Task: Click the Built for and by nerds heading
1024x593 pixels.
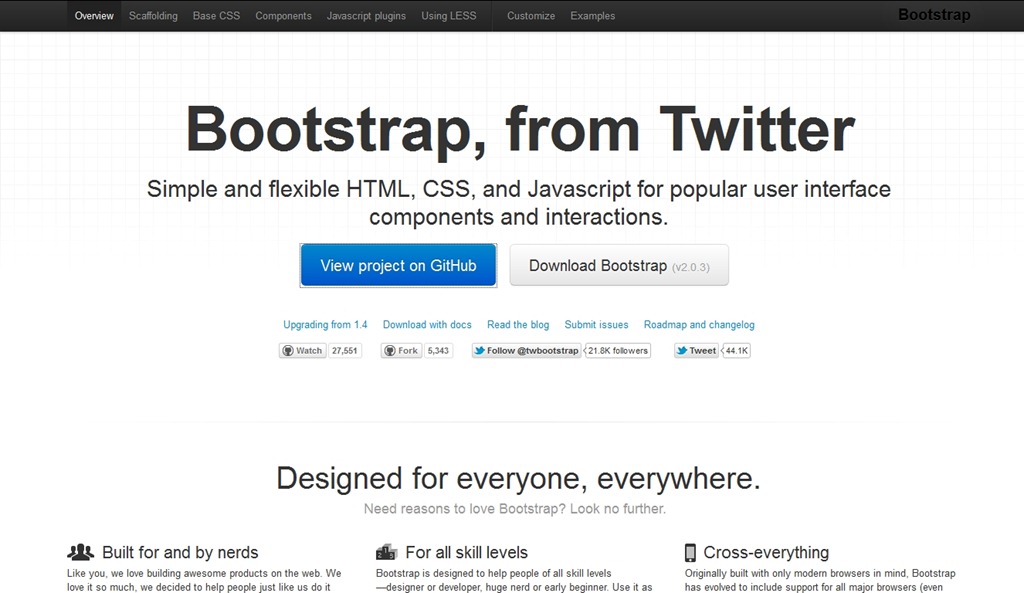Action: [x=180, y=553]
